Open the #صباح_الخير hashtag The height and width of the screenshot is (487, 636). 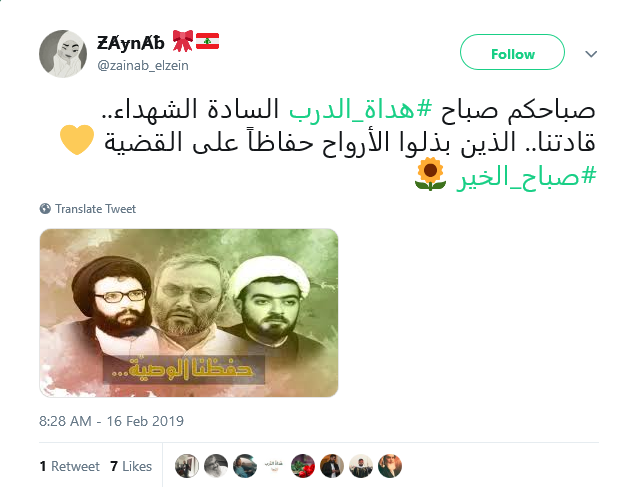click(x=526, y=177)
